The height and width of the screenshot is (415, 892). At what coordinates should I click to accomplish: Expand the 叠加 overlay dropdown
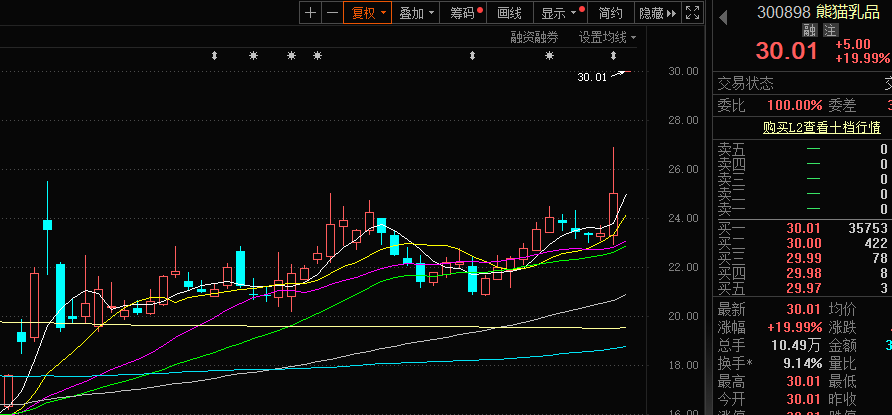417,13
